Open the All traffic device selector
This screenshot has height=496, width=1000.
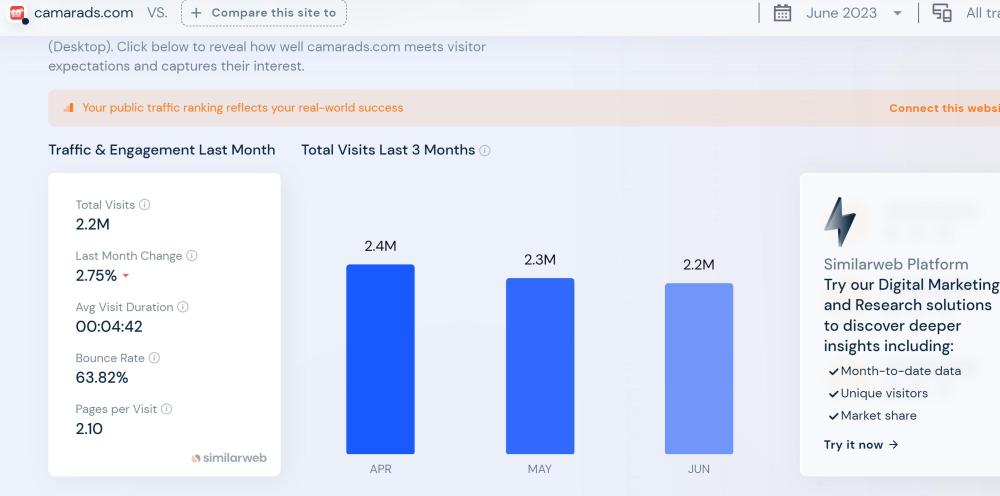tap(982, 13)
